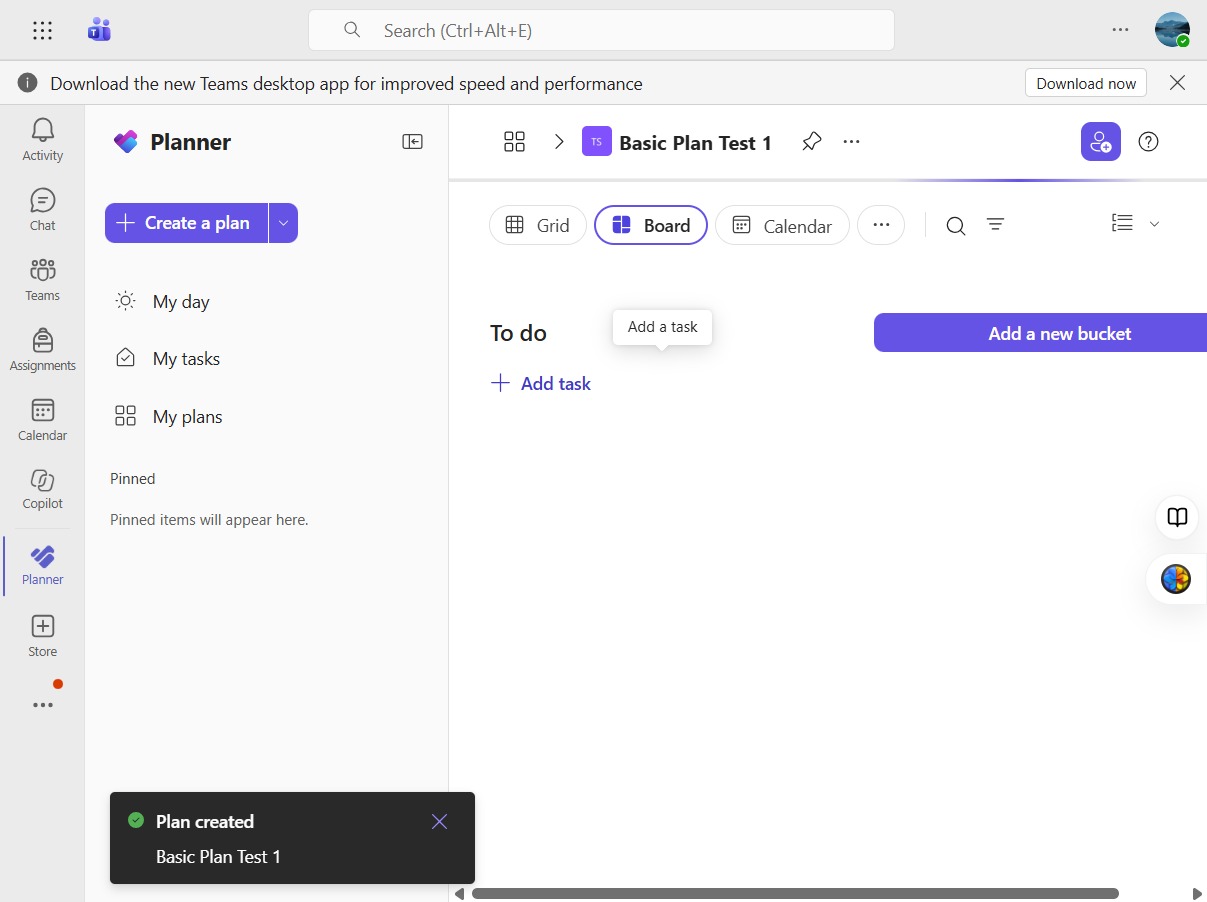Open the Store app
The width and height of the screenshot is (1207, 902).
(x=42, y=636)
